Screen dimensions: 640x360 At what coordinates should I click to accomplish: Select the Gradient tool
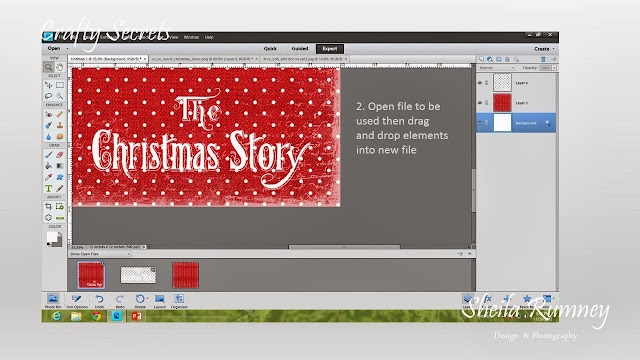click(x=60, y=166)
